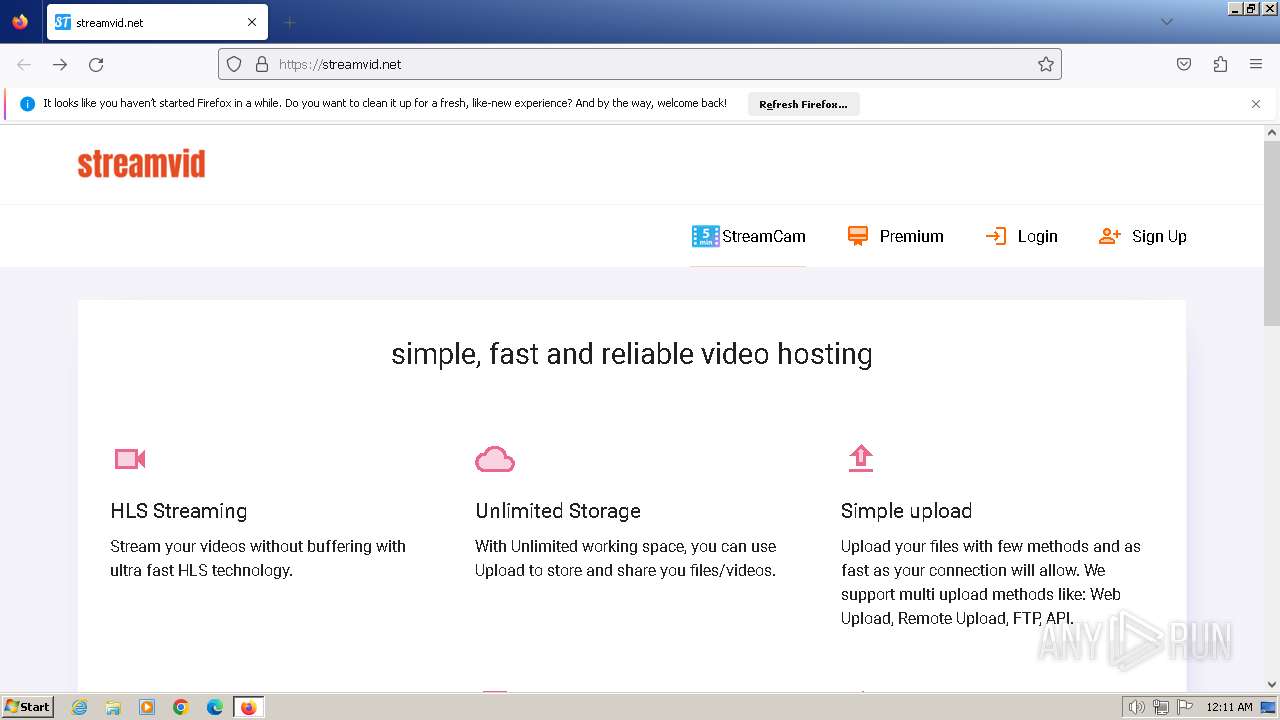Expand the list all tabs chevron
The image size is (1280, 720).
click(x=1166, y=22)
